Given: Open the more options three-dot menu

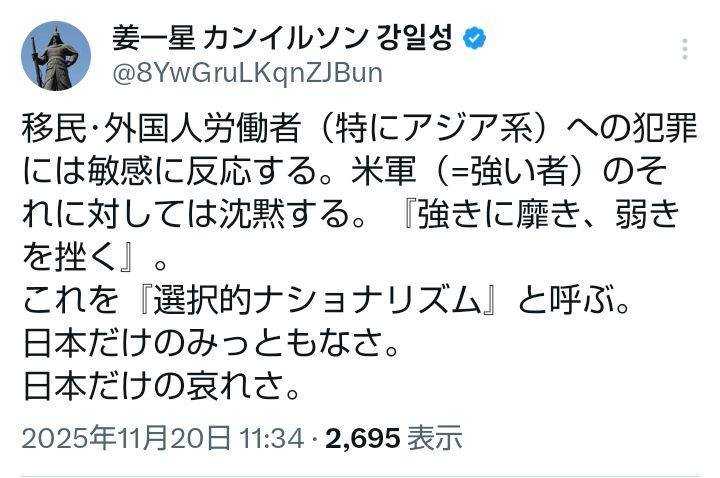Looking at the screenshot, I should [685, 50].
